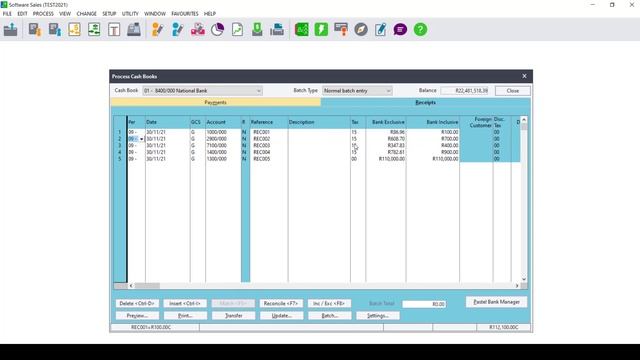The height and width of the screenshot is (360, 640).
Task: Click the cash book dollar-sheet icon
Action: pyautogui.click(x=74, y=29)
